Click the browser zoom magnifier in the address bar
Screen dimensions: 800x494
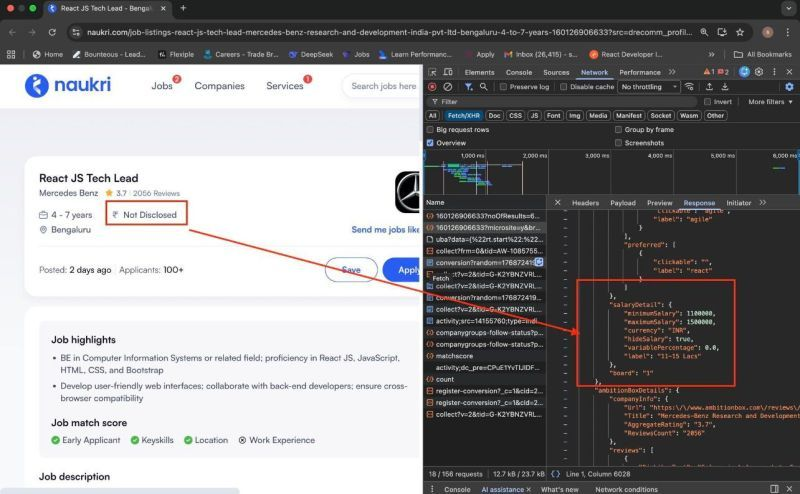(x=704, y=32)
